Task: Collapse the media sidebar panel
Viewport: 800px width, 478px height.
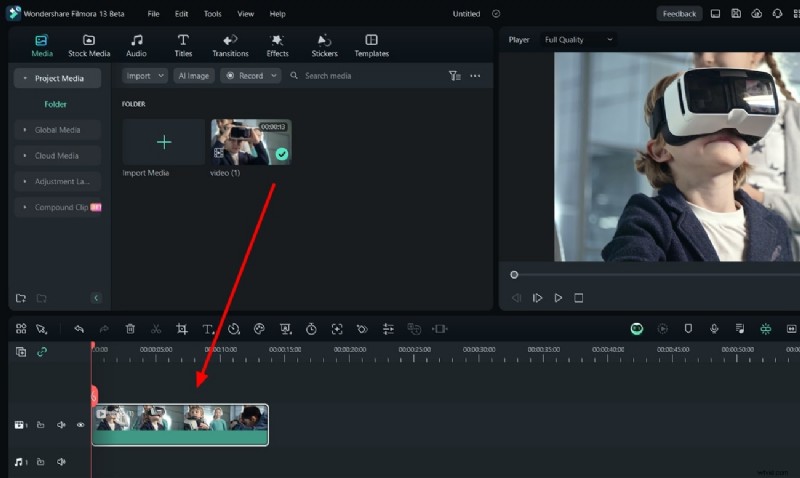Action: pos(96,298)
